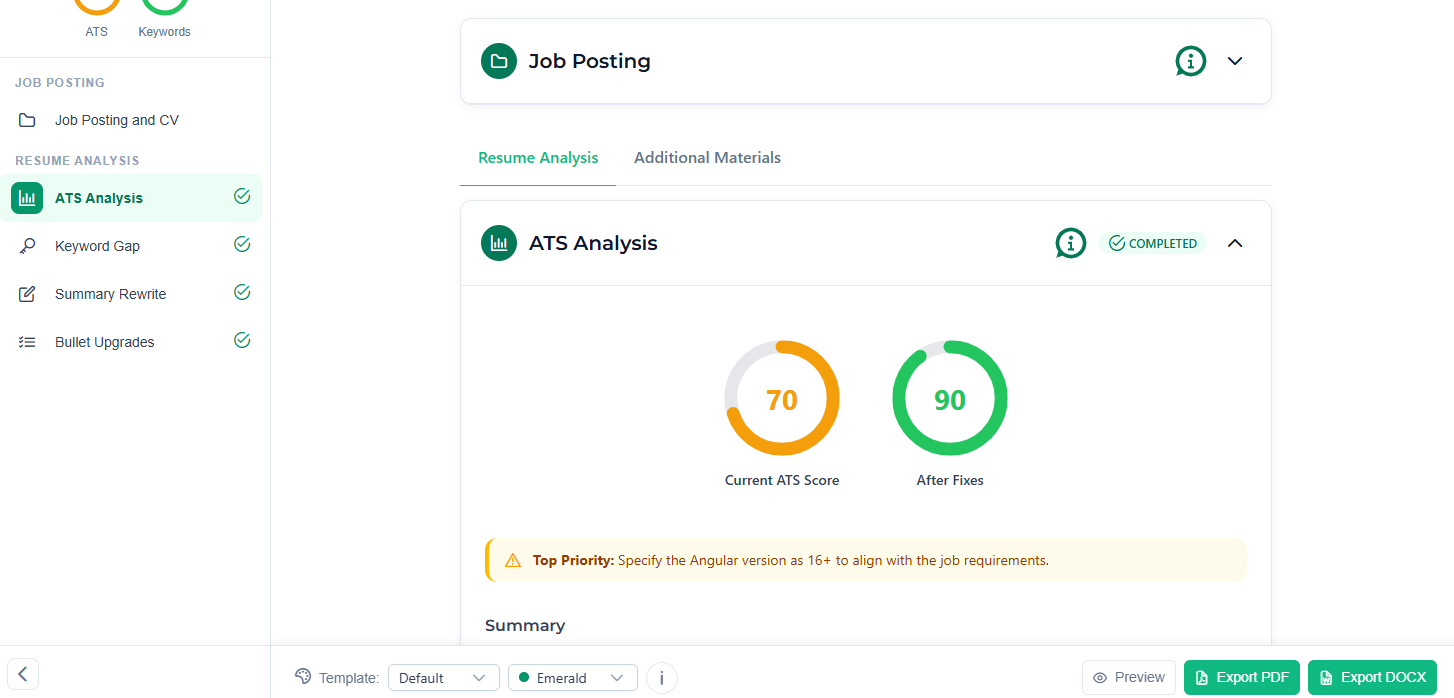Click the Summary Rewrite completed checkmark
1454x698 pixels.
point(241,292)
